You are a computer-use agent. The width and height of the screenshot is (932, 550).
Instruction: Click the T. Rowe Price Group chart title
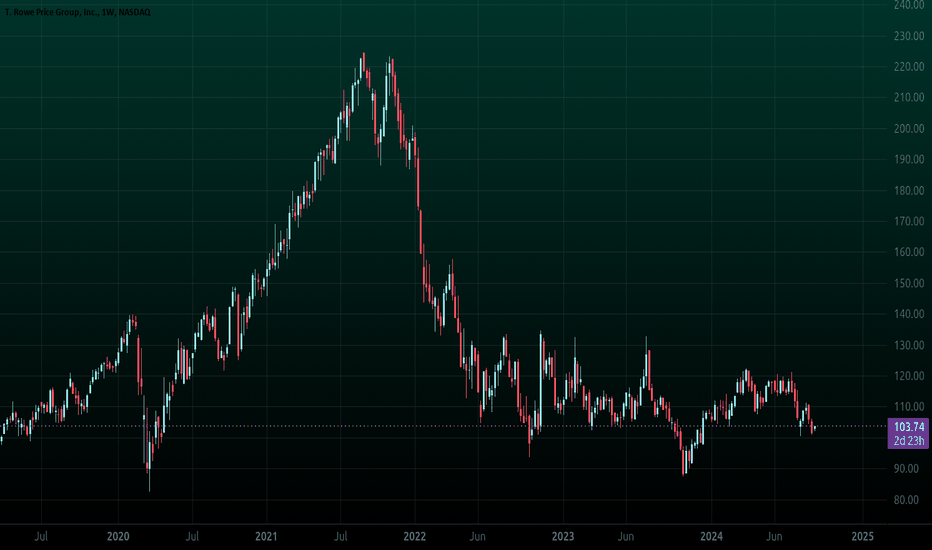coord(77,12)
